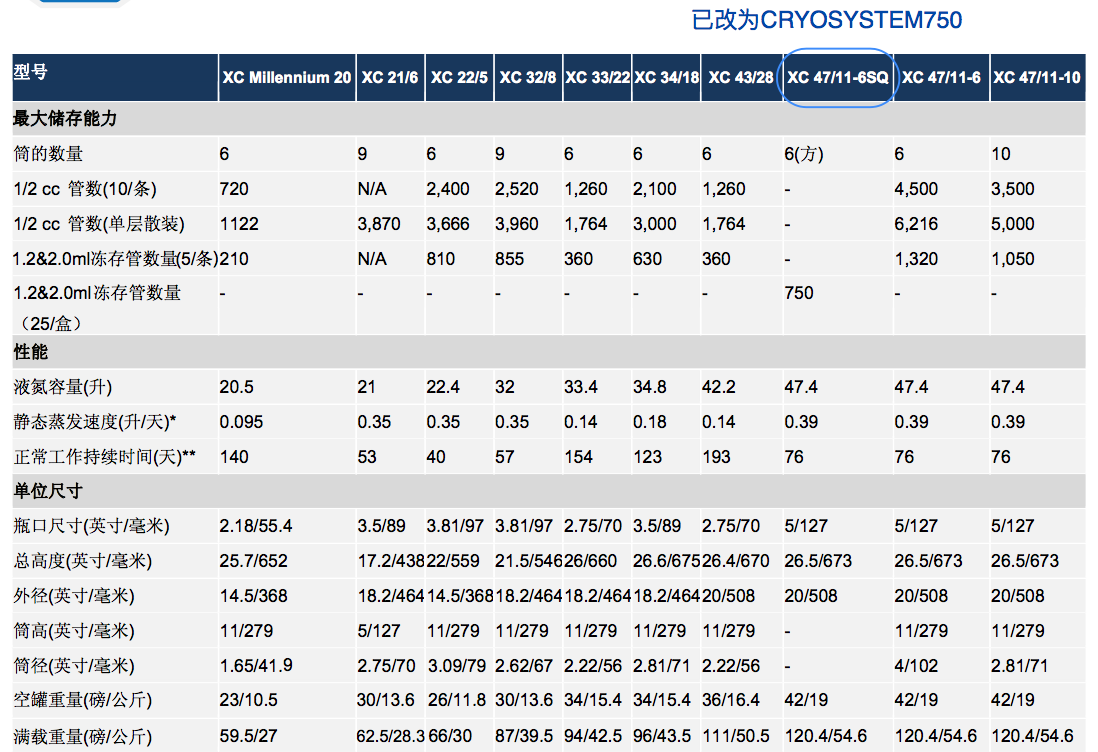
Task: Select the XC 47/11-10 column header
Action: coord(1036,78)
